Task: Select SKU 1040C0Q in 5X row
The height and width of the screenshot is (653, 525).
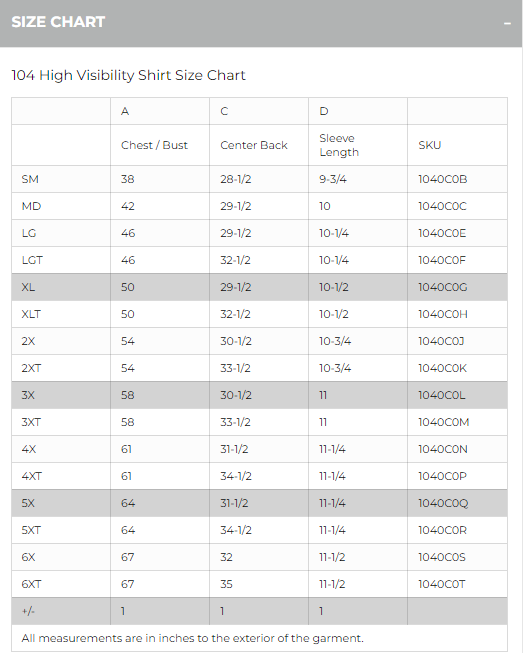Action: point(443,503)
